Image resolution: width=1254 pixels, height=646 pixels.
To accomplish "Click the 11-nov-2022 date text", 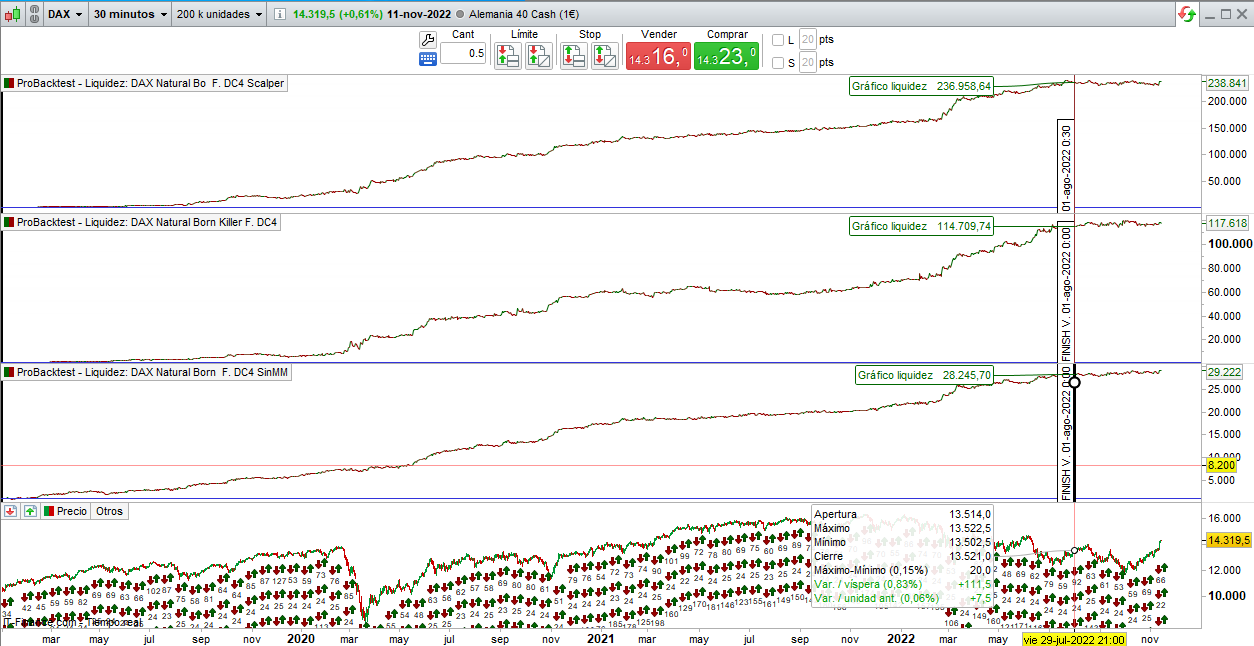I will (419, 15).
